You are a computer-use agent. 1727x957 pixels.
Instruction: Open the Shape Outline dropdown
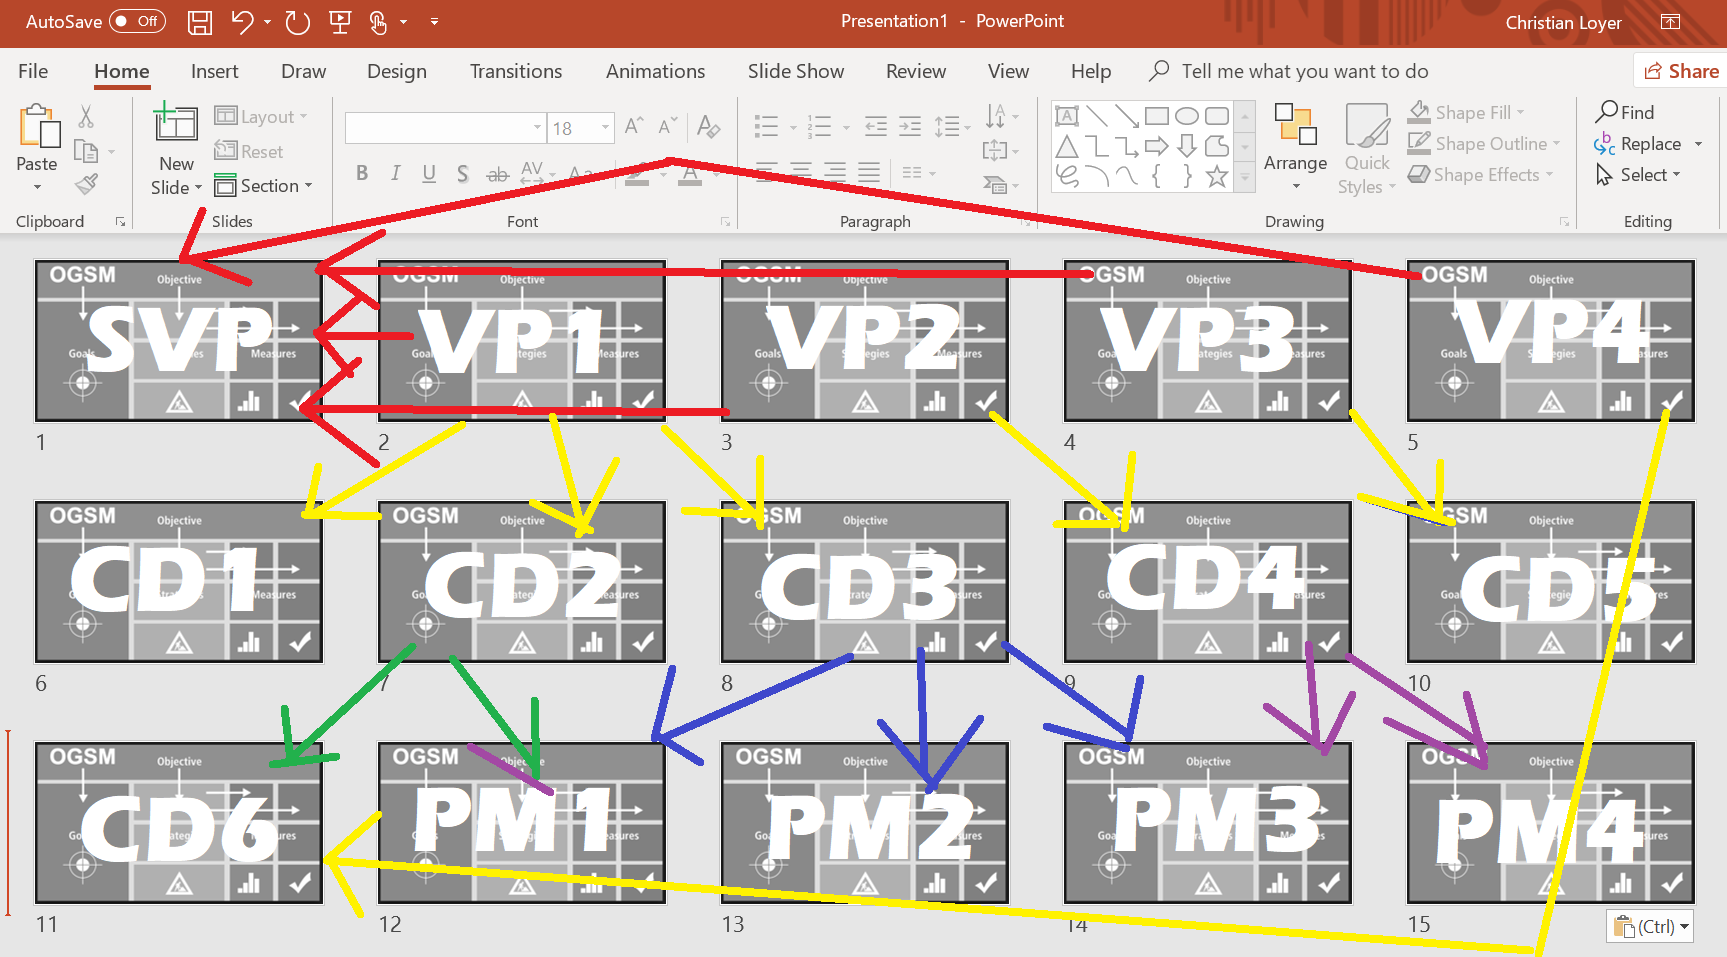pos(1484,143)
